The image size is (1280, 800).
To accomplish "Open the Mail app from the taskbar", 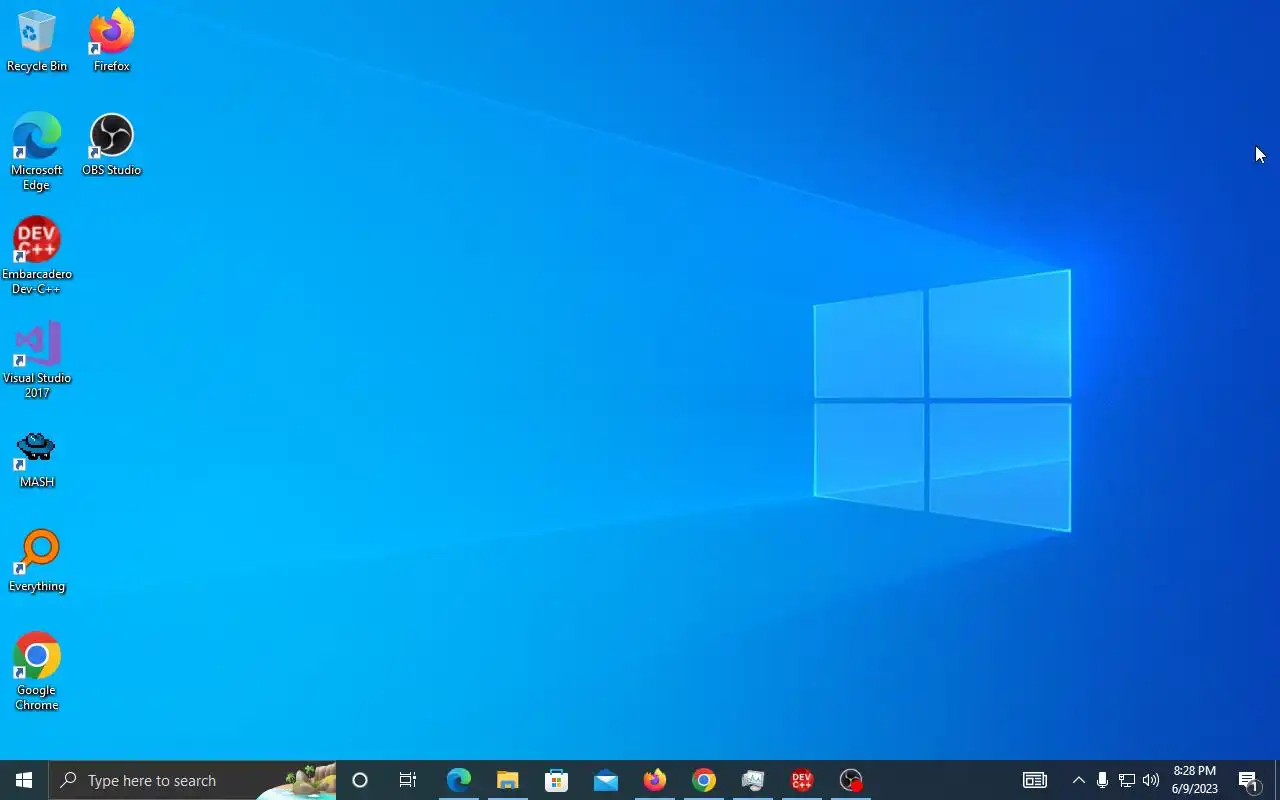I will coord(606,780).
